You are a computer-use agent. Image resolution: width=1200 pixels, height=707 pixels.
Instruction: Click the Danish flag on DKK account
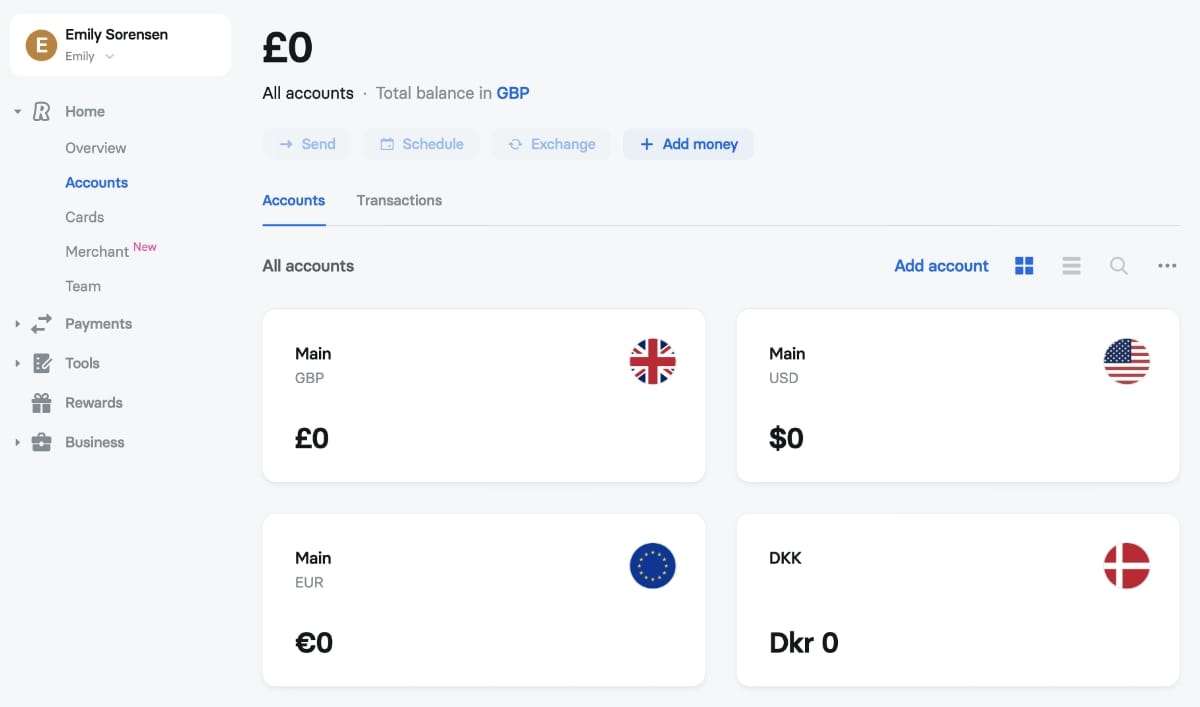(x=1127, y=566)
